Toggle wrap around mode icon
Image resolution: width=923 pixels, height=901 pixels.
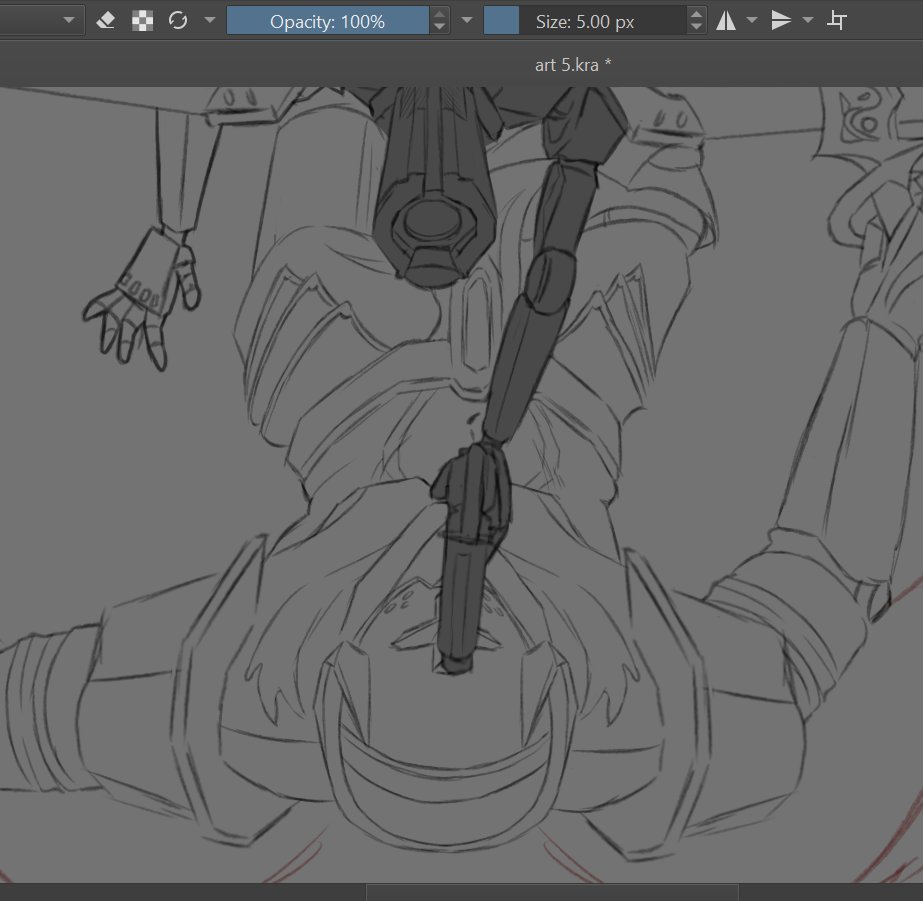(836, 21)
